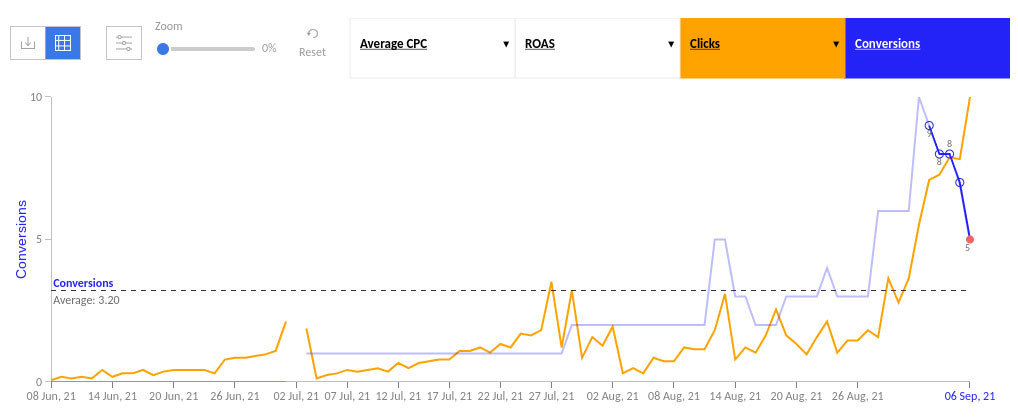
Task: Toggle the table grid view icon
Action: point(63,43)
